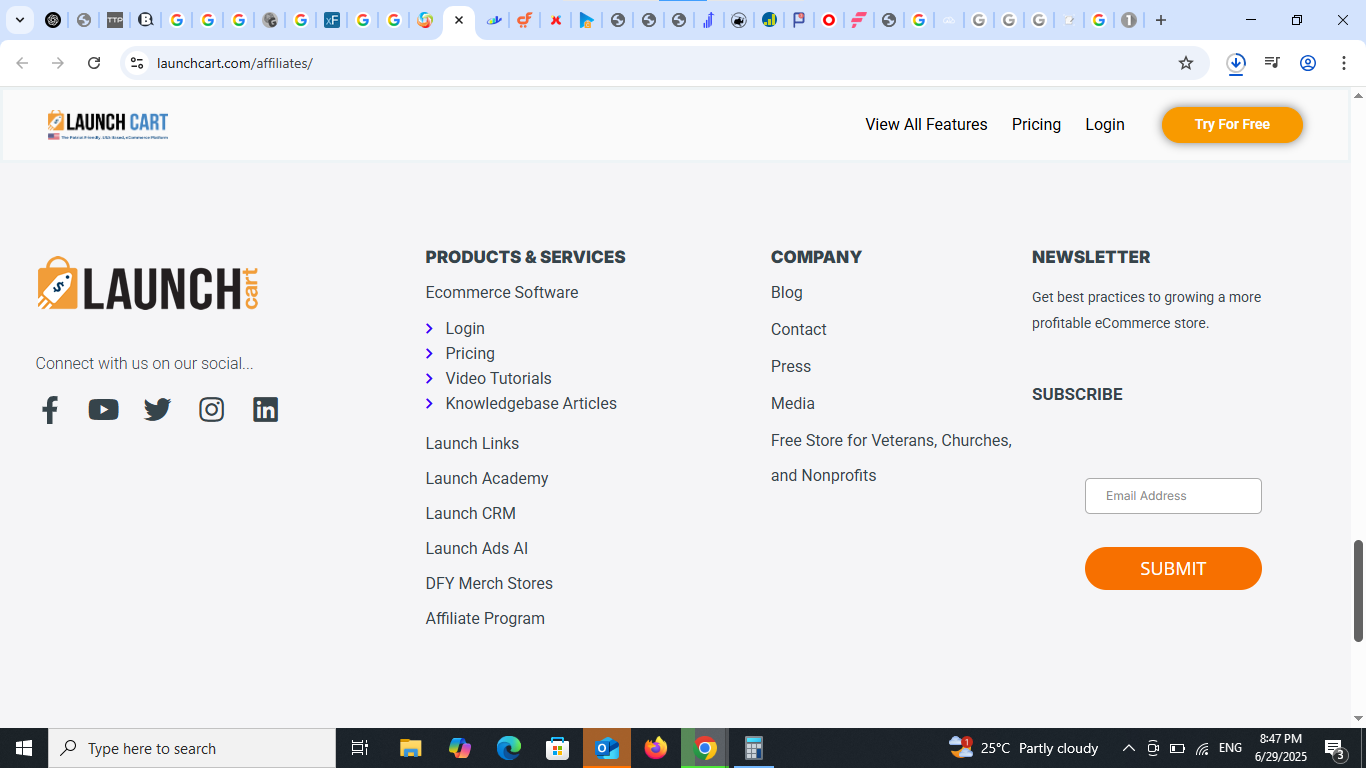Open the media control icon in toolbar
The image size is (1366, 768).
click(x=1272, y=63)
